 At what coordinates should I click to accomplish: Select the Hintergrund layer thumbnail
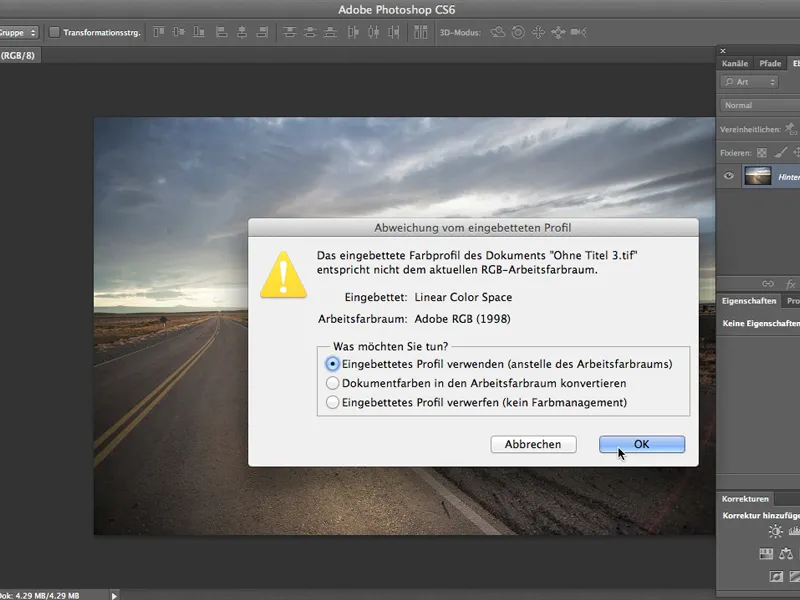pyautogui.click(x=758, y=176)
